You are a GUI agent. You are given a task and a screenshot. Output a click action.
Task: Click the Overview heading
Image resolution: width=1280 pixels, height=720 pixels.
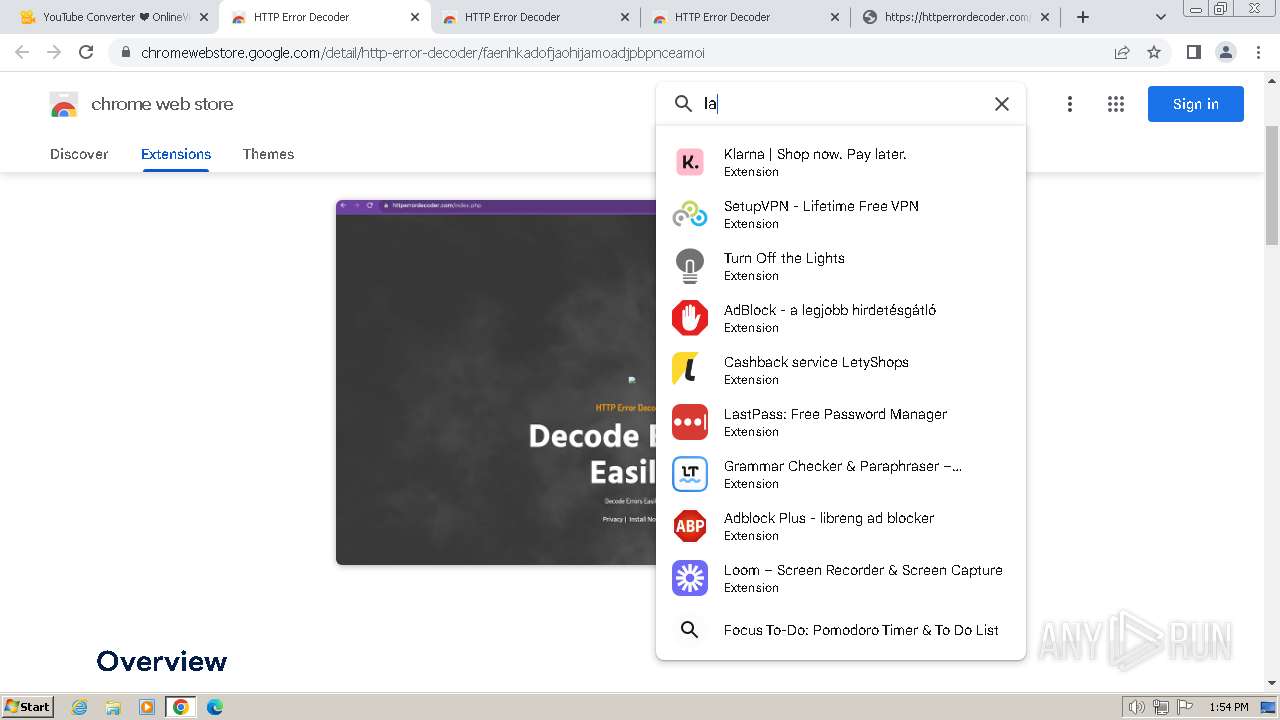pyautogui.click(x=162, y=661)
